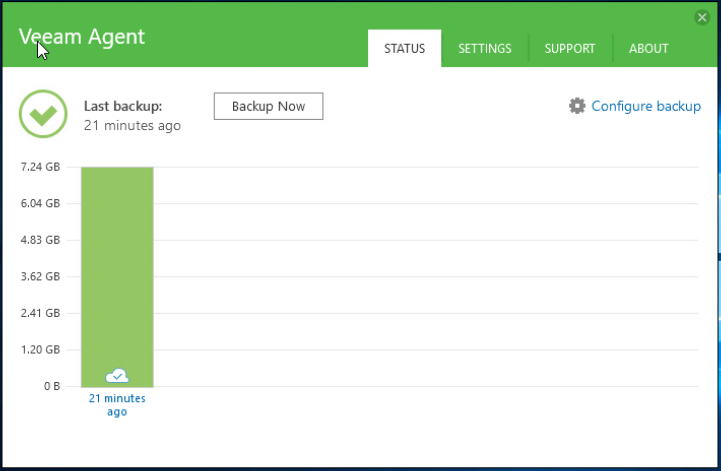721x471 pixels.
Task: Go to the SUPPORT tab
Action: pyautogui.click(x=570, y=48)
